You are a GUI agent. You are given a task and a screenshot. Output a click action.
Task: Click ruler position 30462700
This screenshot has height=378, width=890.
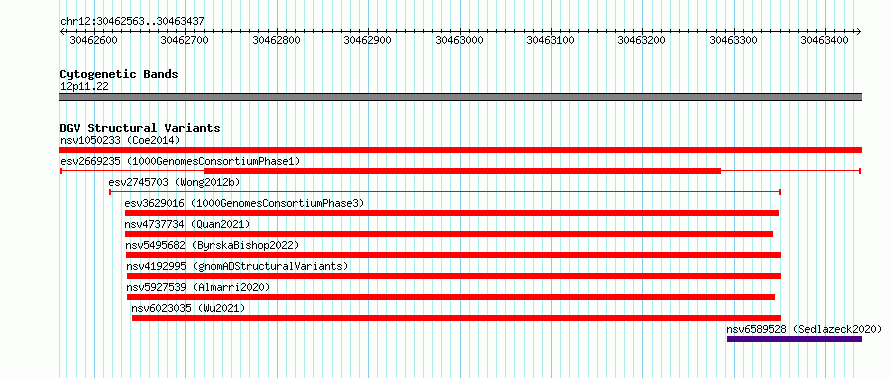(184, 40)
